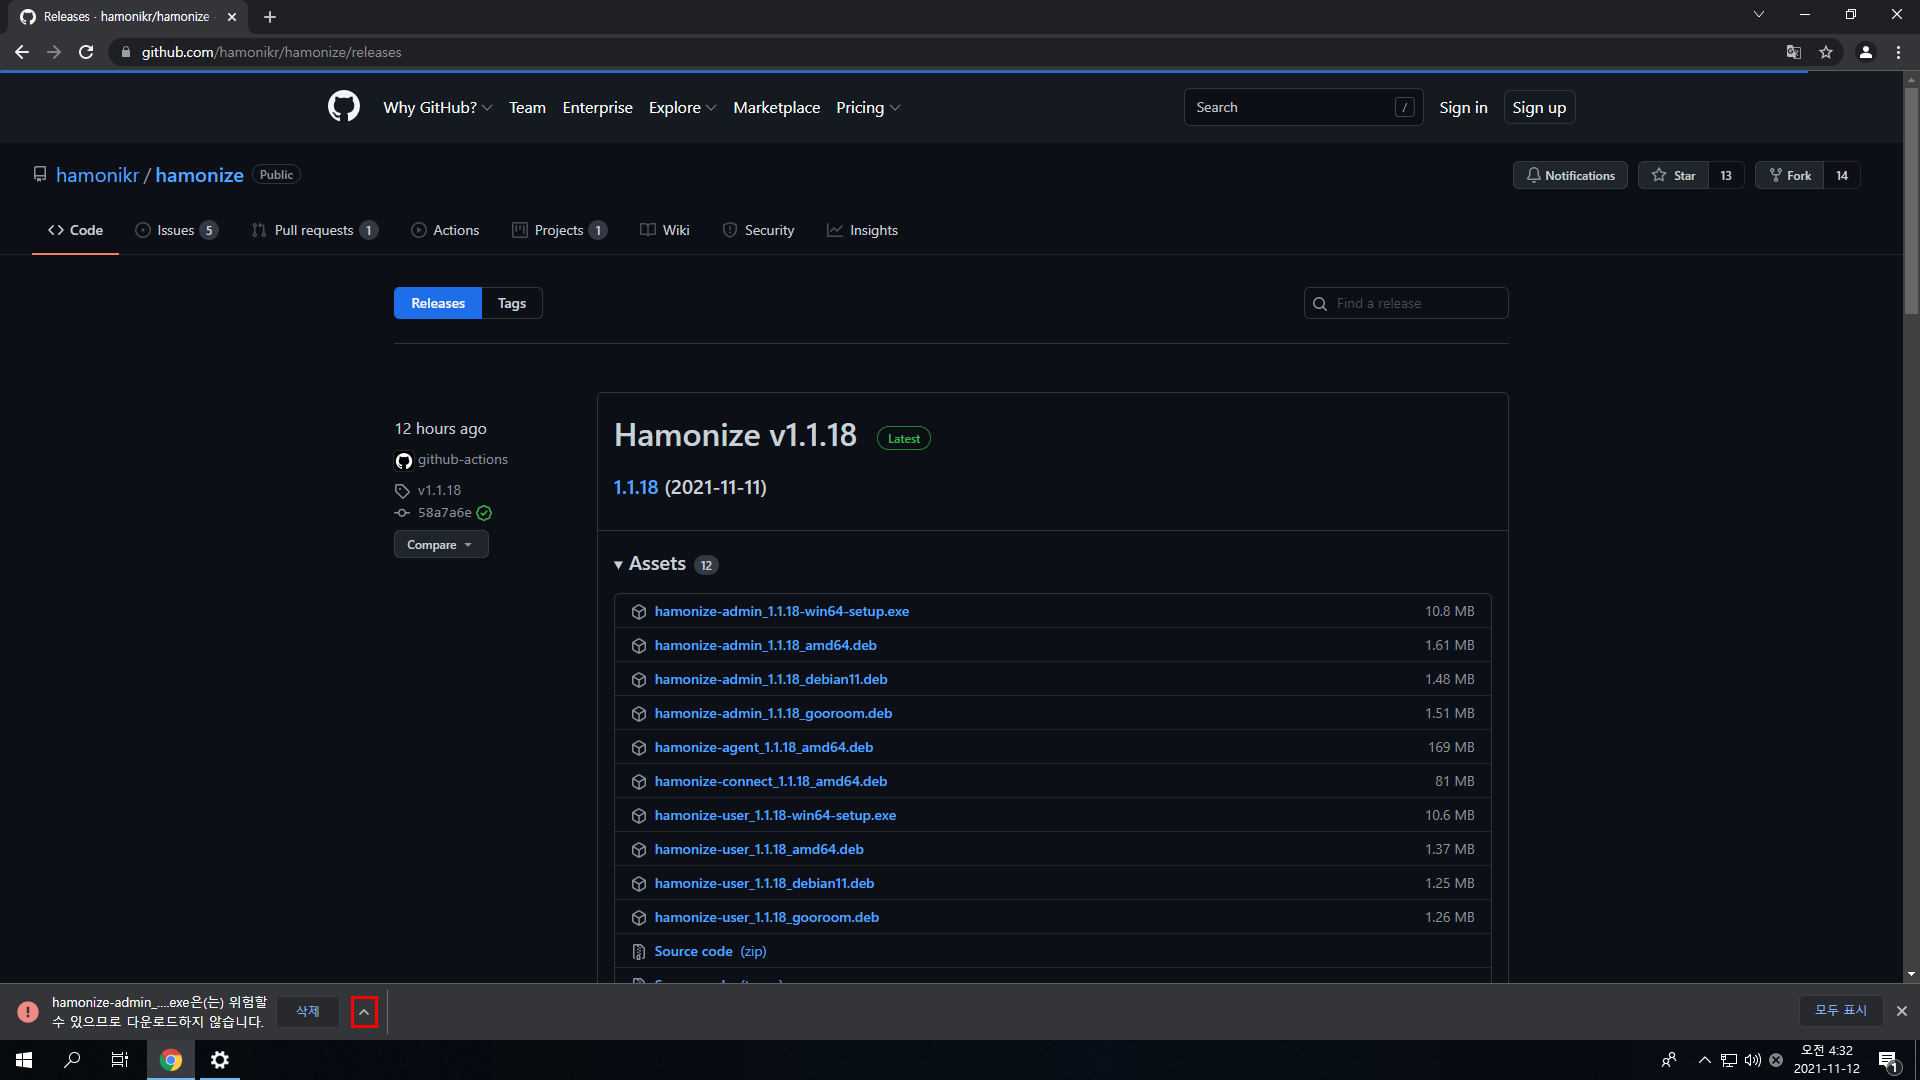Open the Wiki tab
1920x1080 pixels.
point(665,230)
